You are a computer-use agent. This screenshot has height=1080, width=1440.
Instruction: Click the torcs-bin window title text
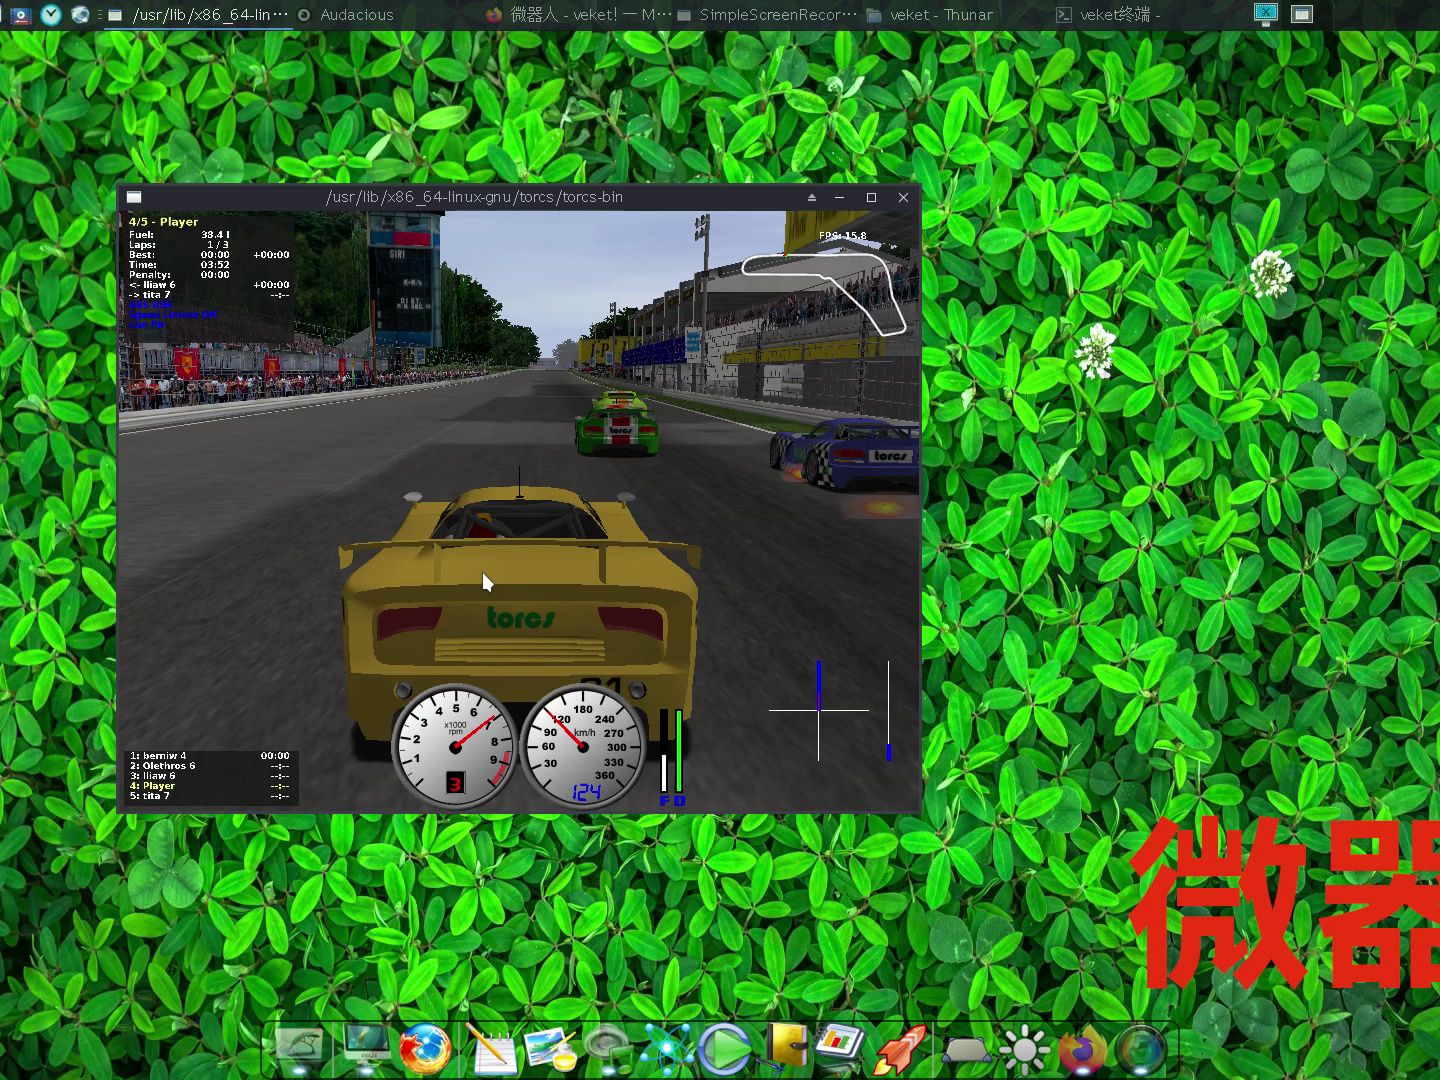474,197
